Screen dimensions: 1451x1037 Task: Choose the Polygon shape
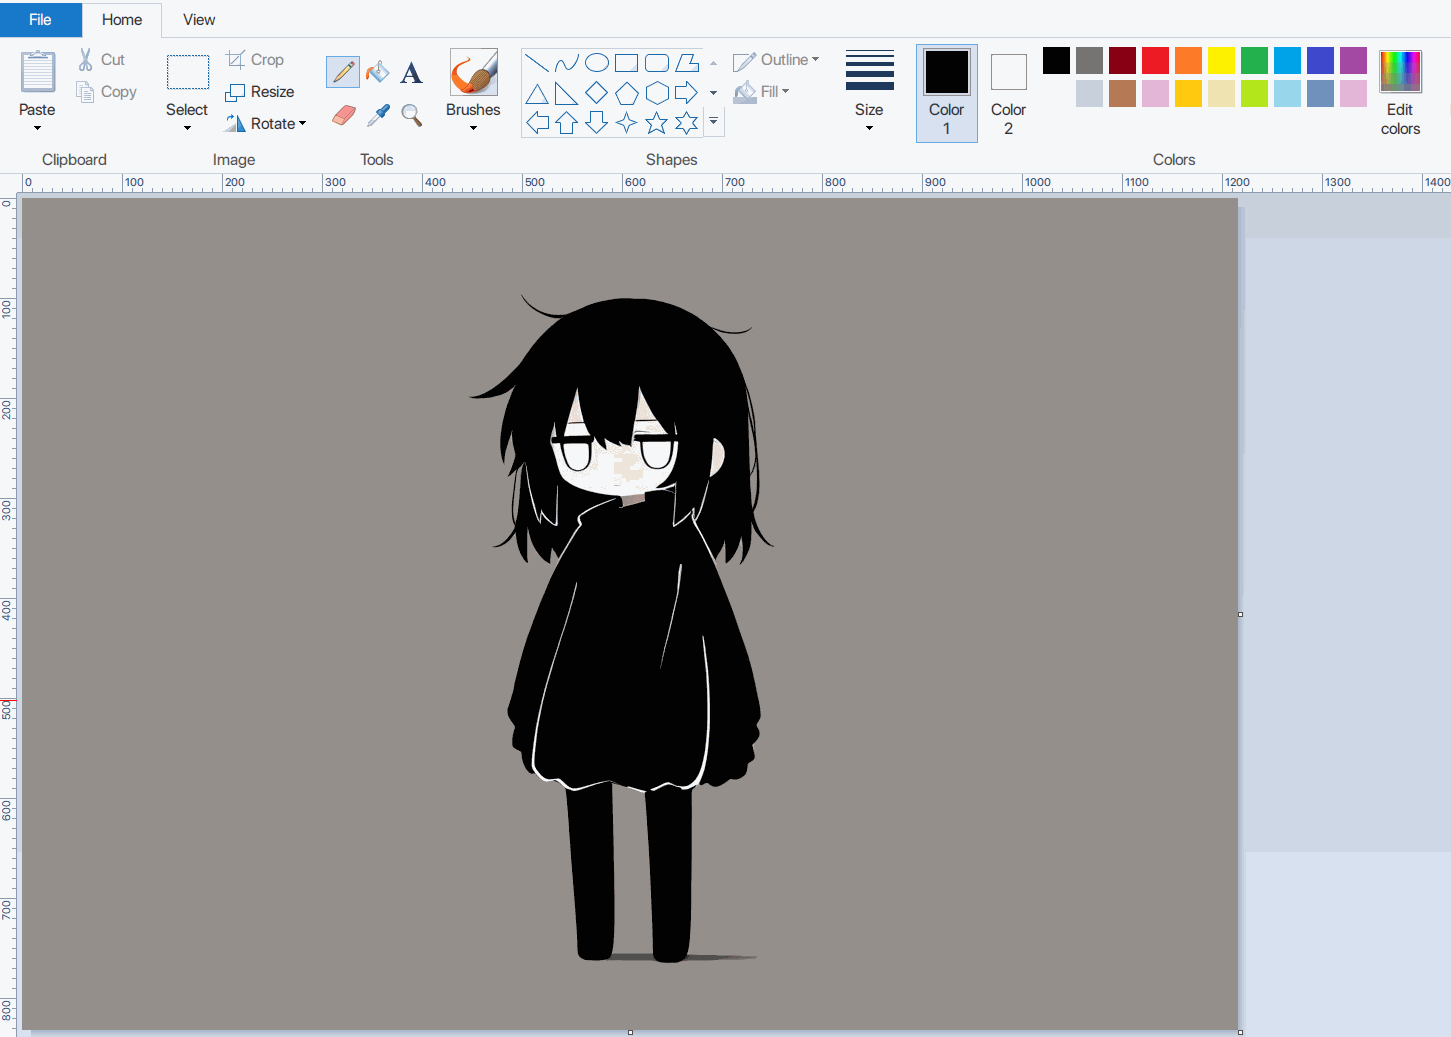pyautogui.click(x=687, y=63)
